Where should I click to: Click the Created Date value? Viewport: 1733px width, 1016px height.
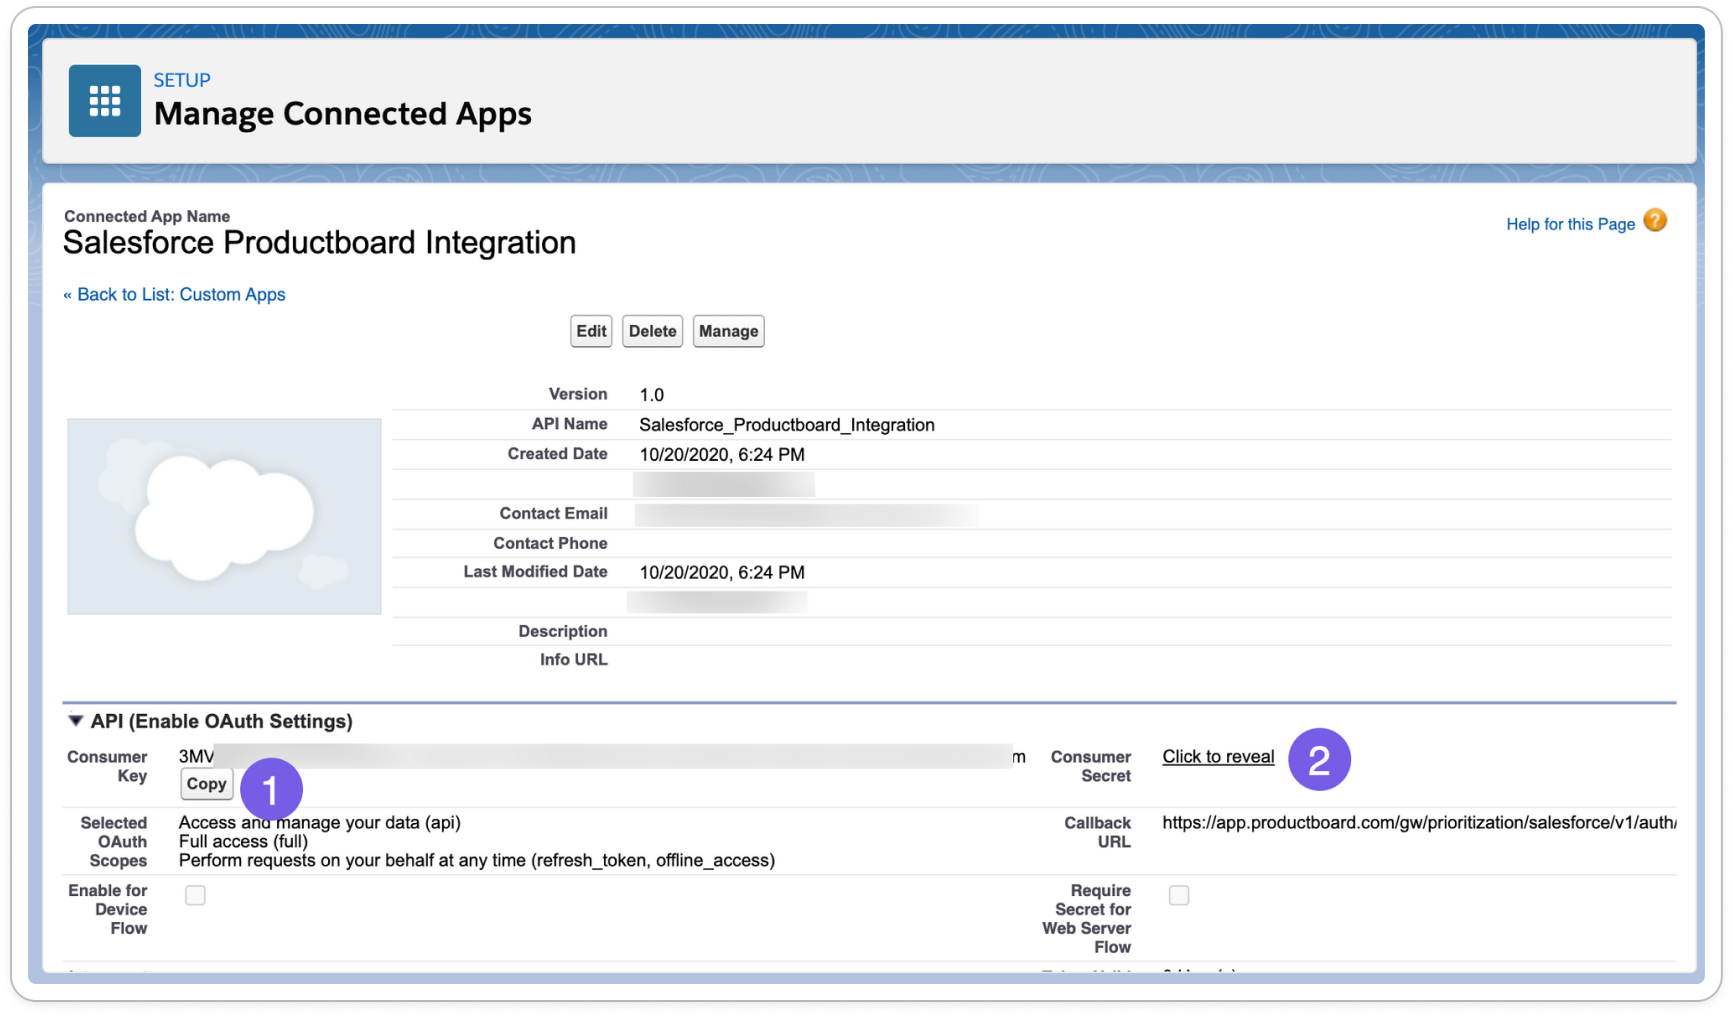[722, 454]
